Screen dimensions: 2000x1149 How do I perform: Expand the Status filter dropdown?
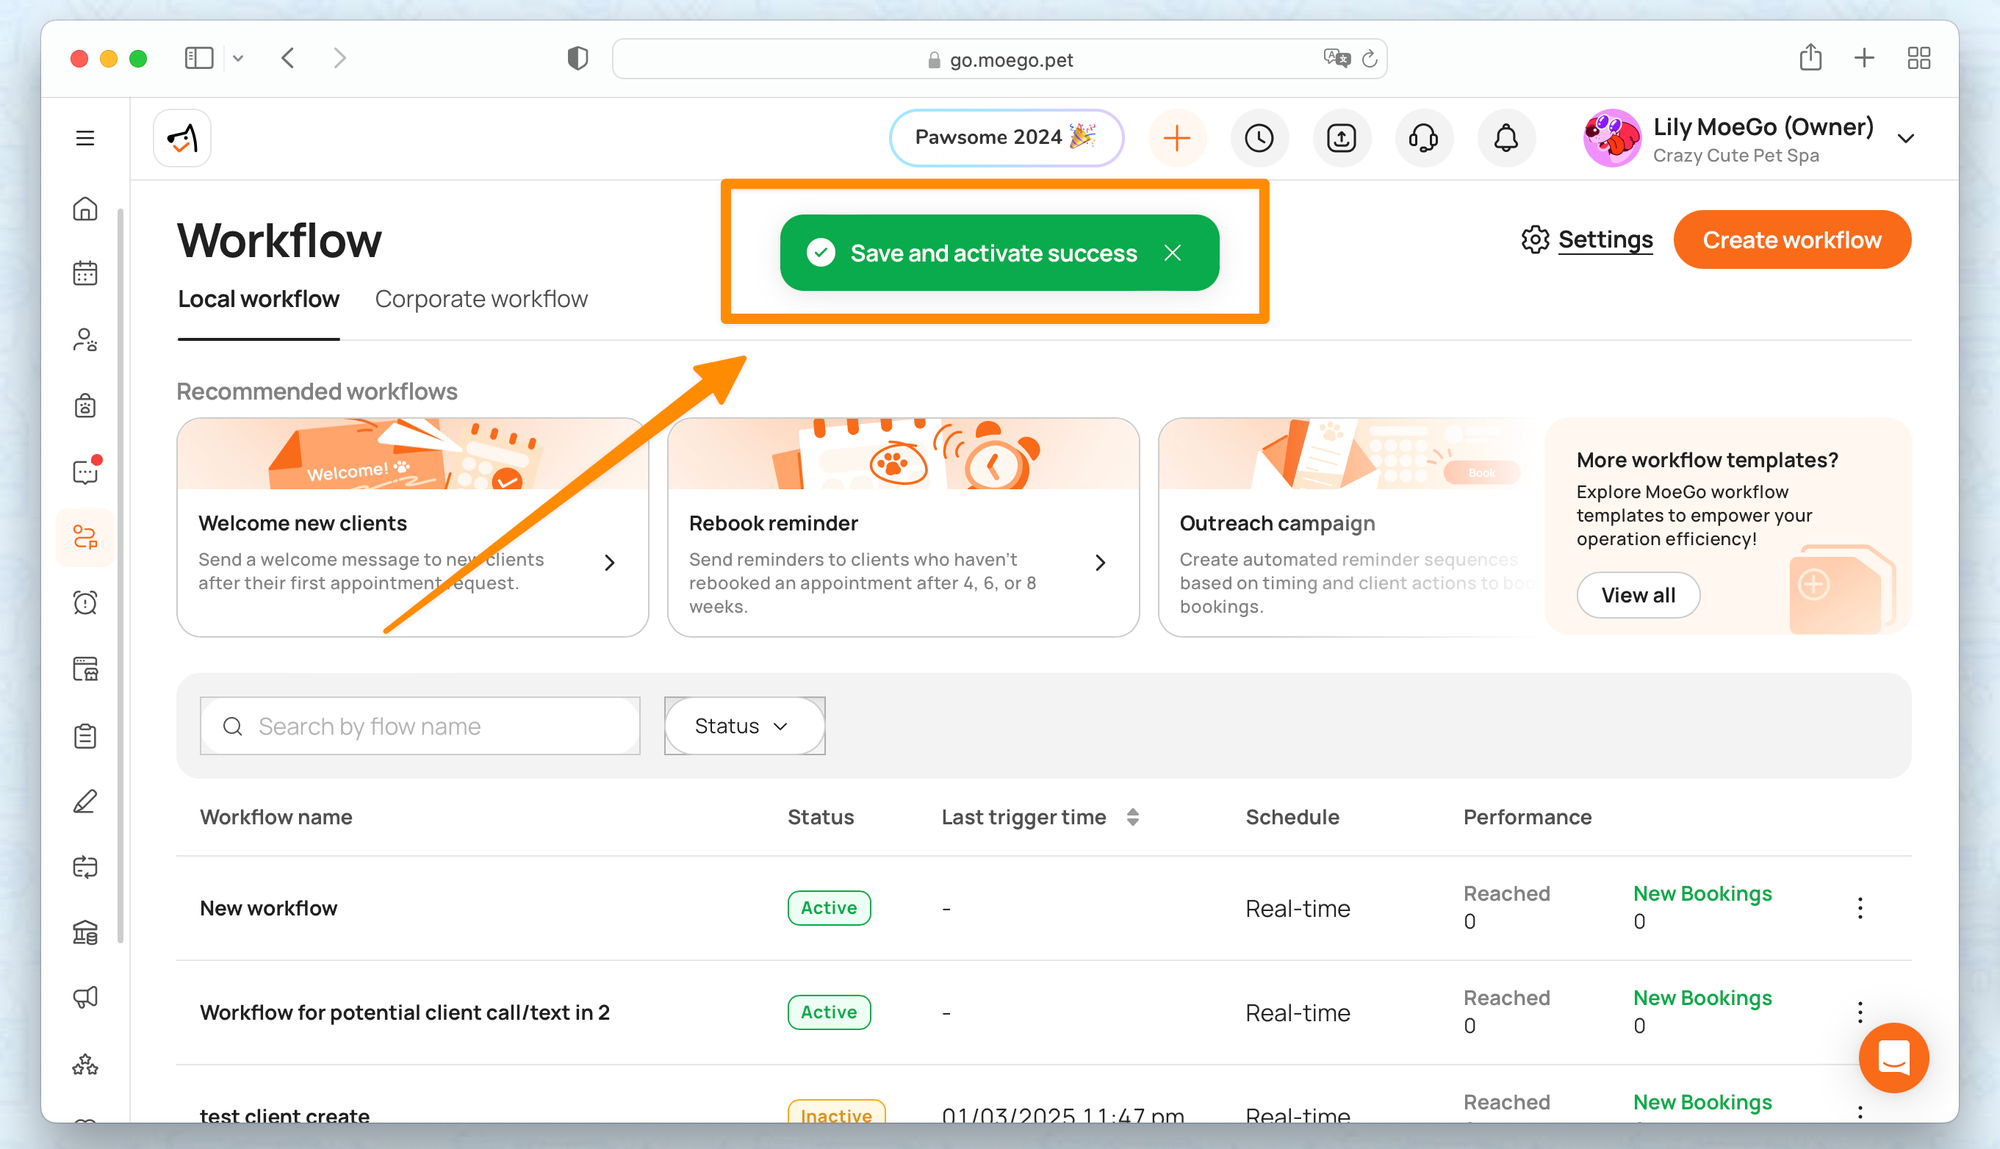pyautogui.click(x=744, y=726)
